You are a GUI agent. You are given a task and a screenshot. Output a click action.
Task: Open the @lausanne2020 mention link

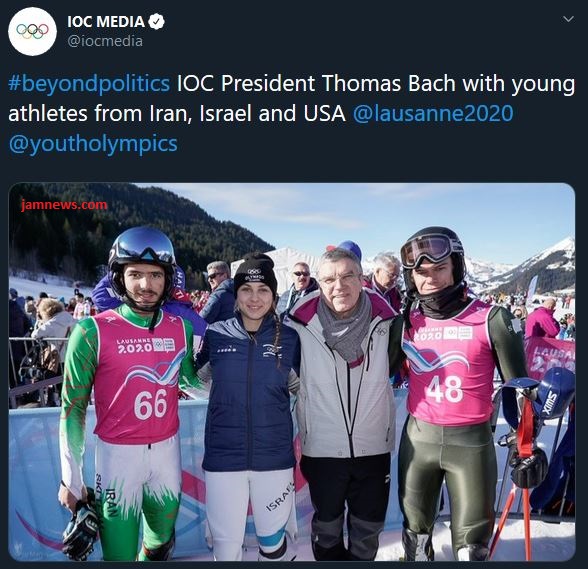[433, 113]
